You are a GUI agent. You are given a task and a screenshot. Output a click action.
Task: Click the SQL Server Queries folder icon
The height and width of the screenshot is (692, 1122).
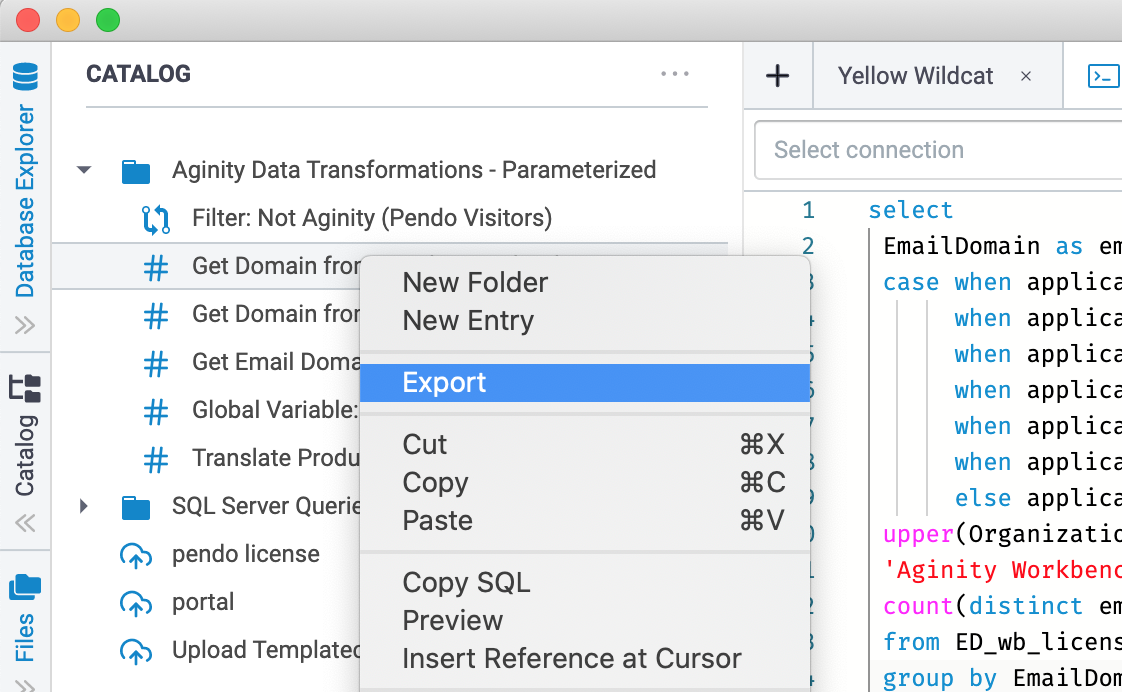[x=135, y=507]
